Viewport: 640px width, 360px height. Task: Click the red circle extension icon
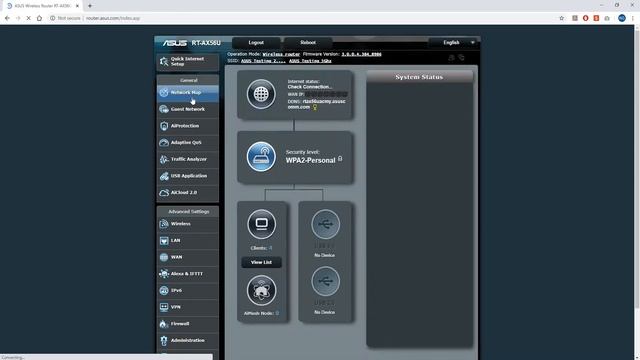point(585,18)
